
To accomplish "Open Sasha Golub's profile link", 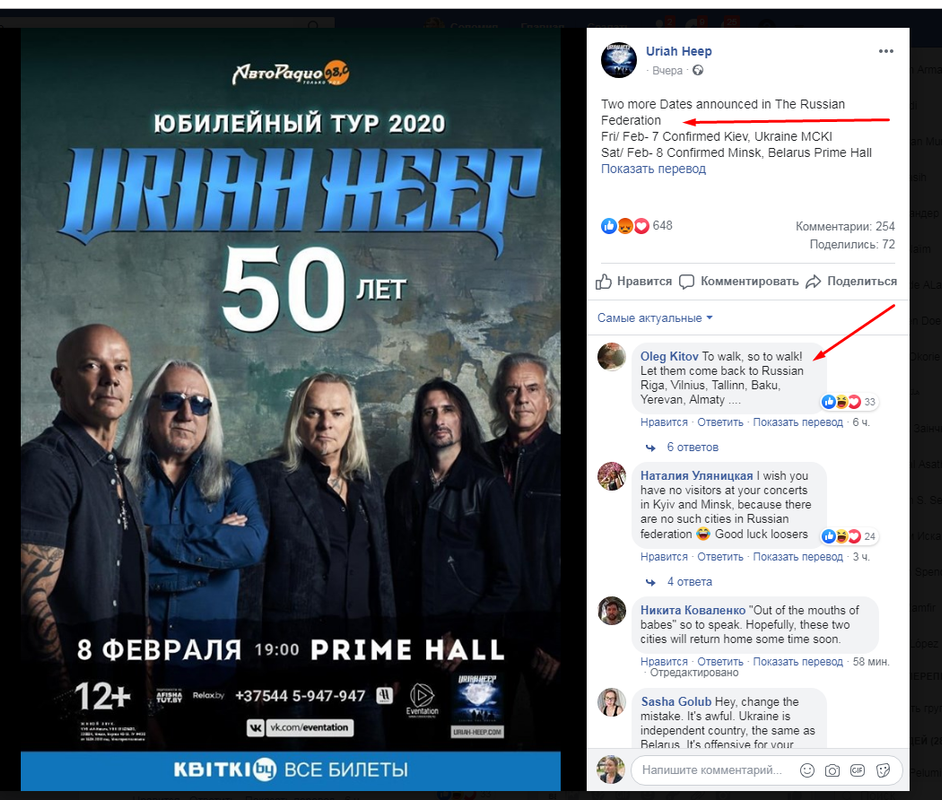I will 676,702.
